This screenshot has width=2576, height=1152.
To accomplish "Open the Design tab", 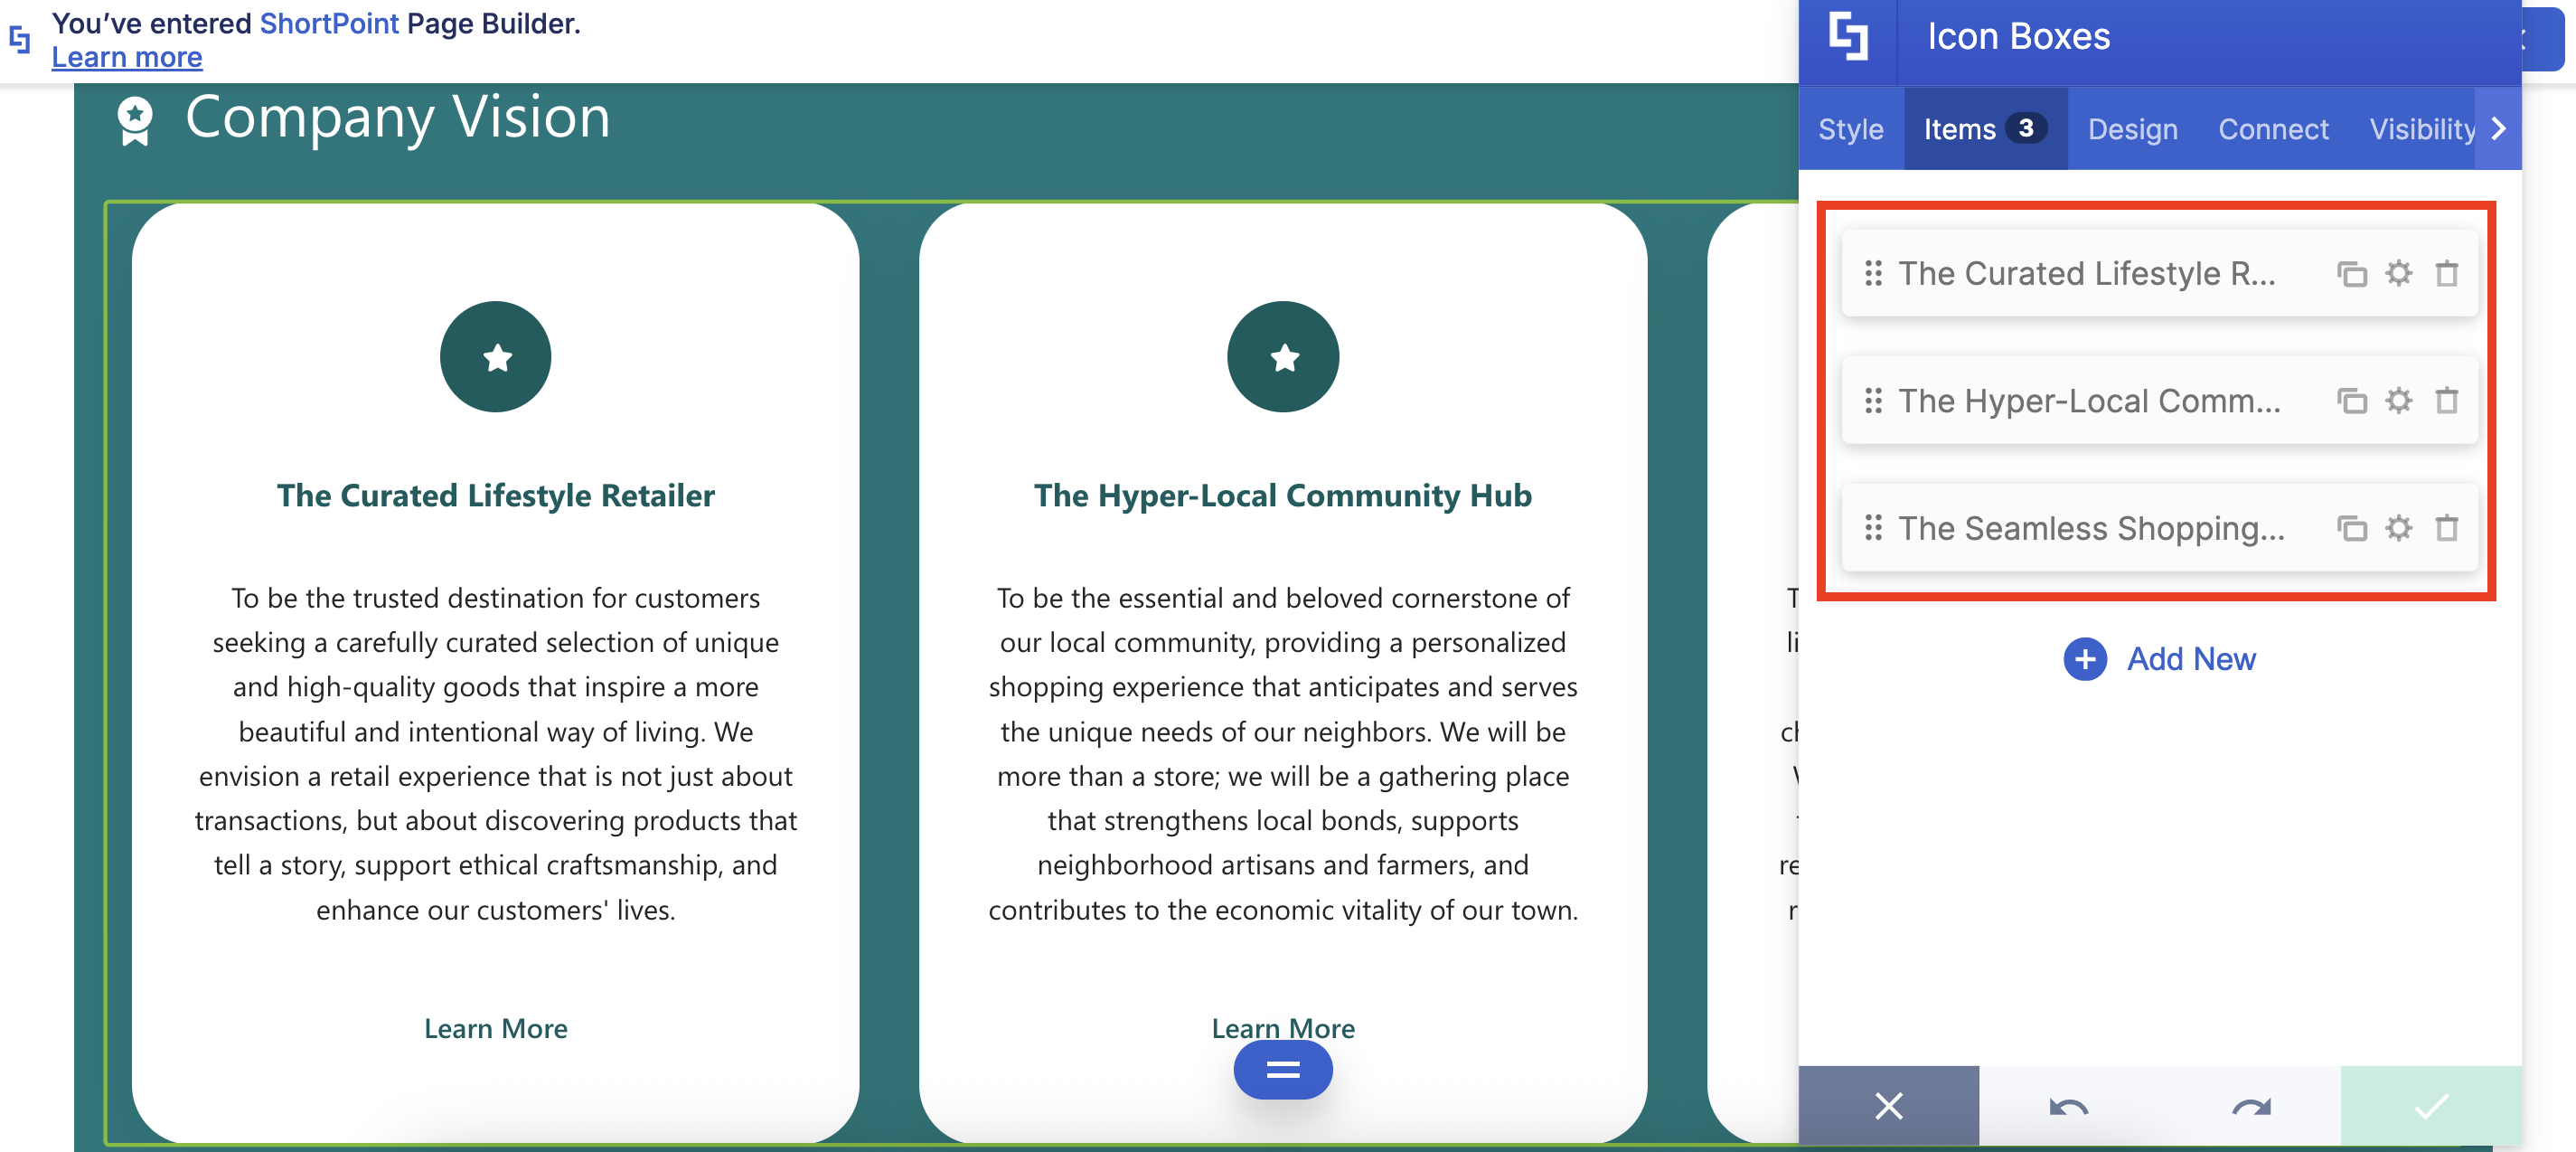I will click(x=2132, y=129).
